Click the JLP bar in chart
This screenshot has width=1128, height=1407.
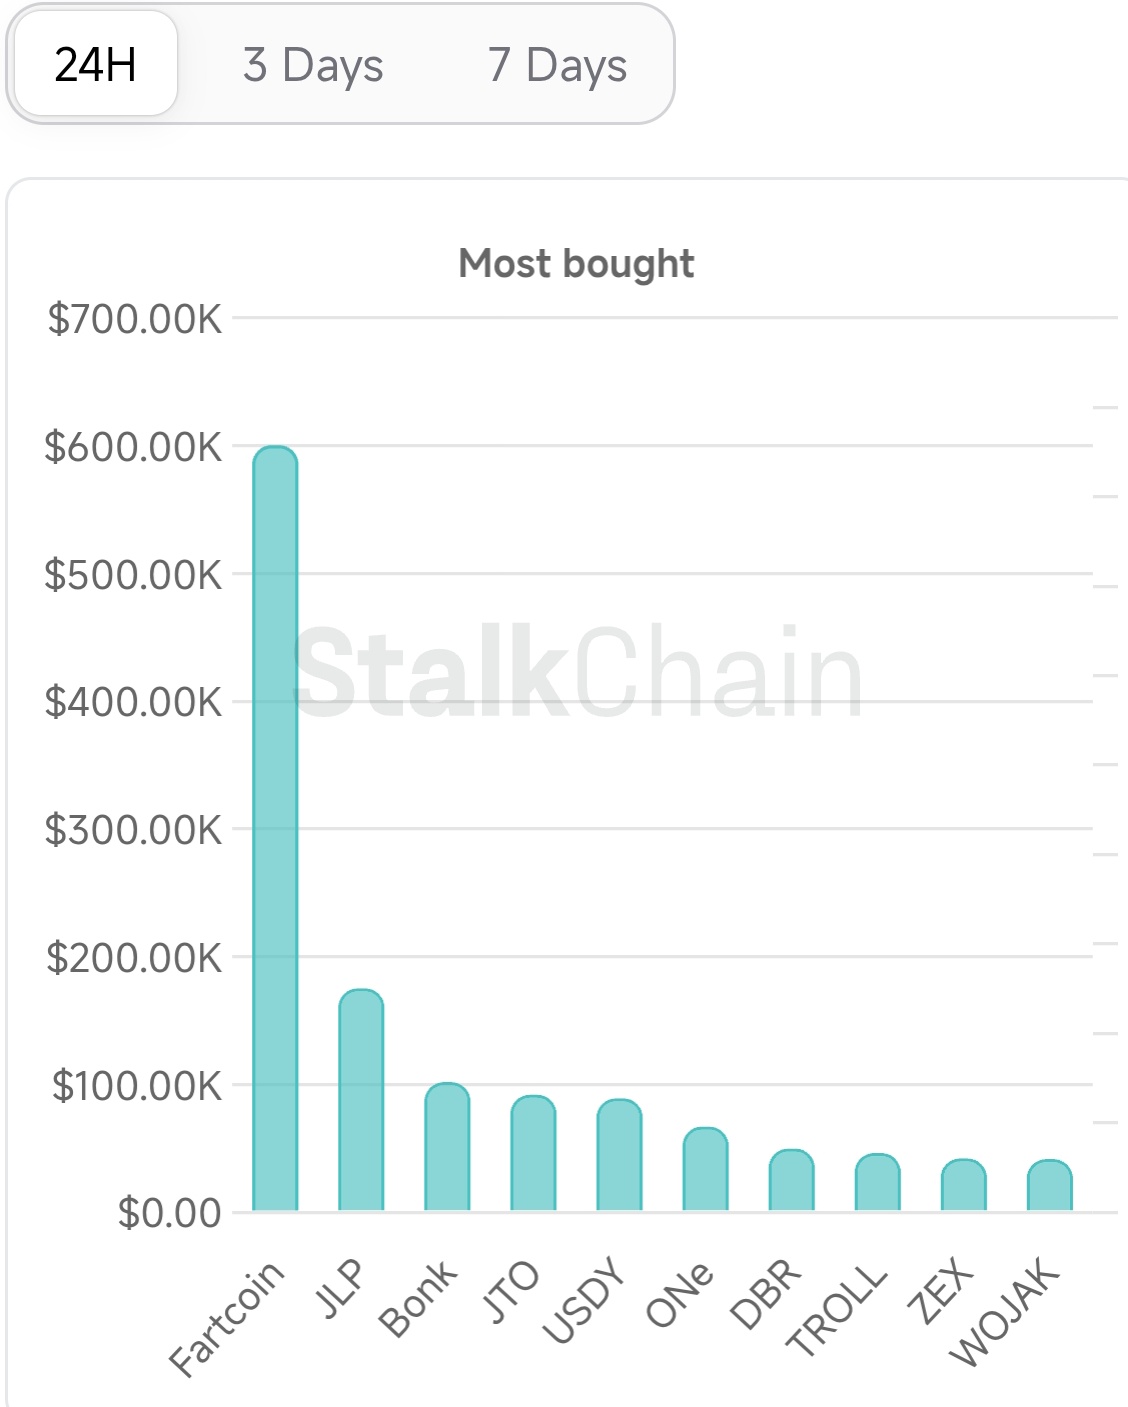[x=361, y=1100]
